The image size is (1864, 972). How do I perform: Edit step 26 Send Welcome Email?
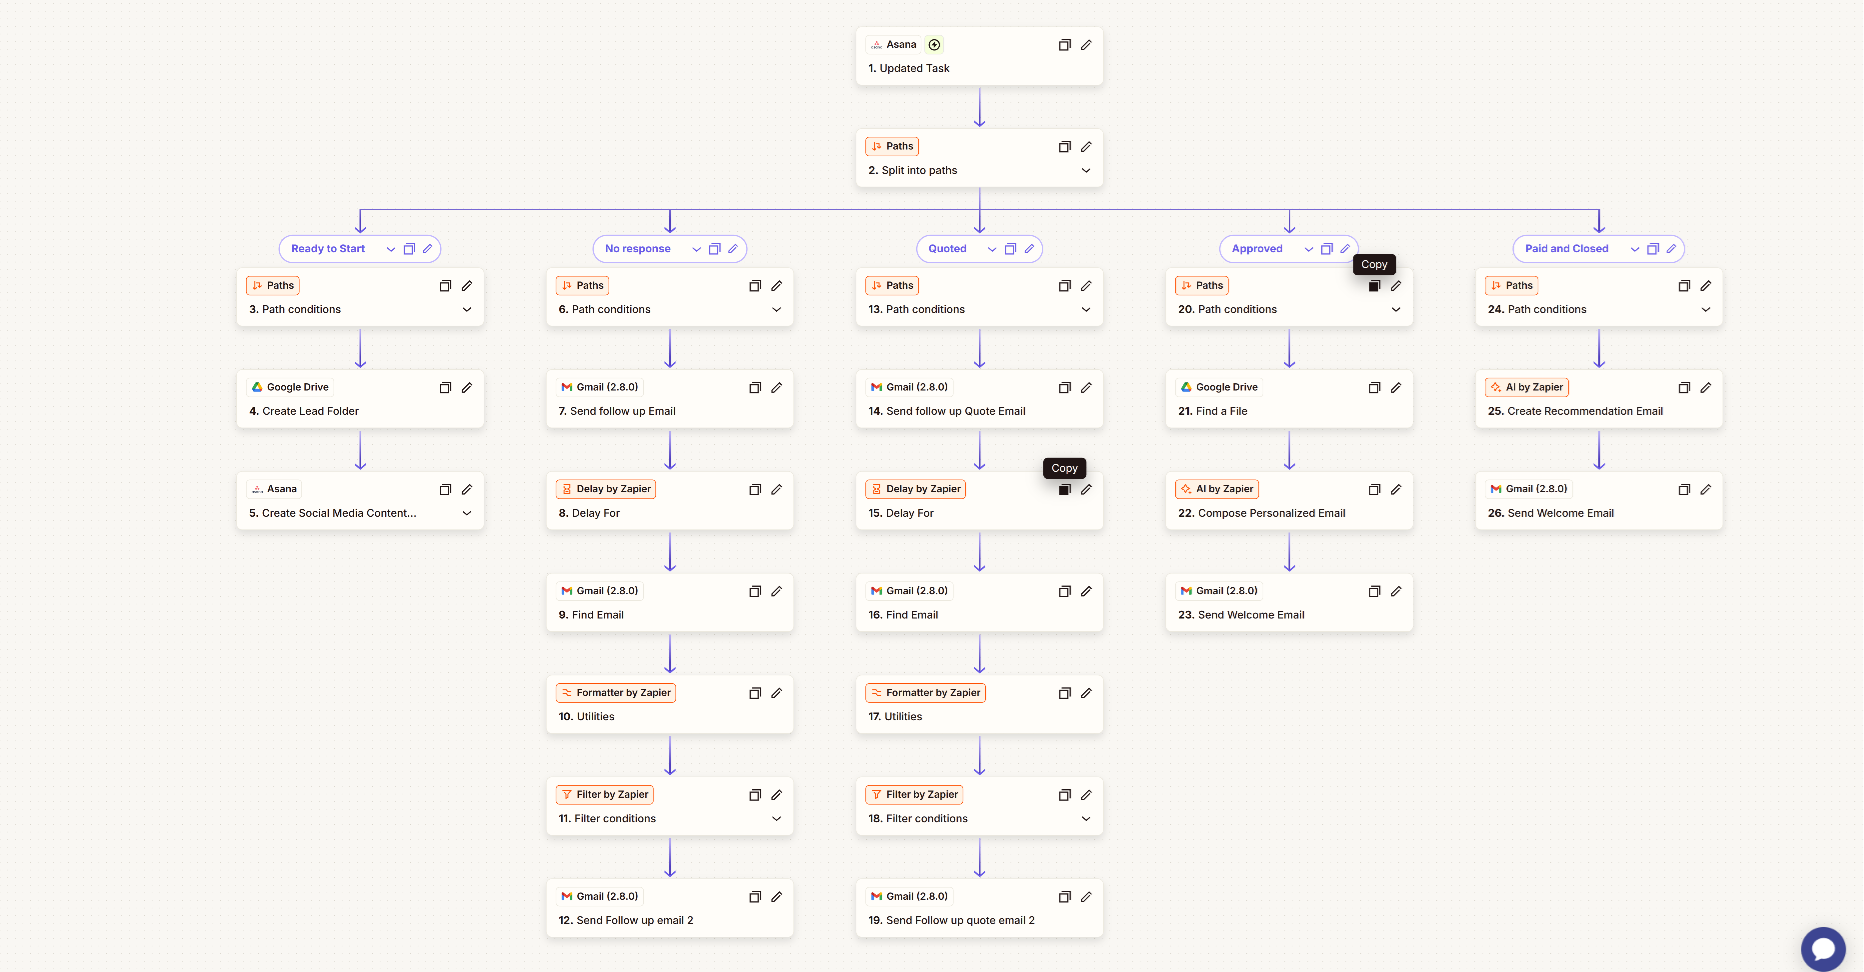pos(1706,490)
